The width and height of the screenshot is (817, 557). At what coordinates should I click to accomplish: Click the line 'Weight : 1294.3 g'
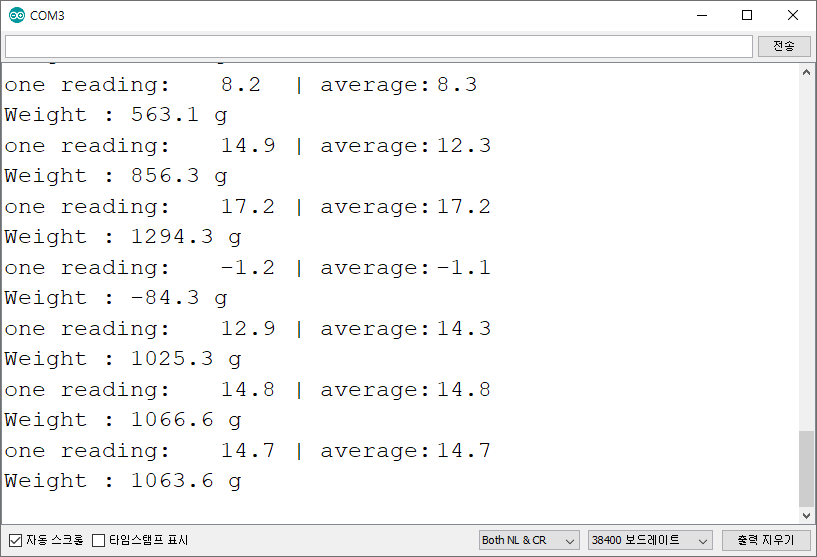[123, 237]
